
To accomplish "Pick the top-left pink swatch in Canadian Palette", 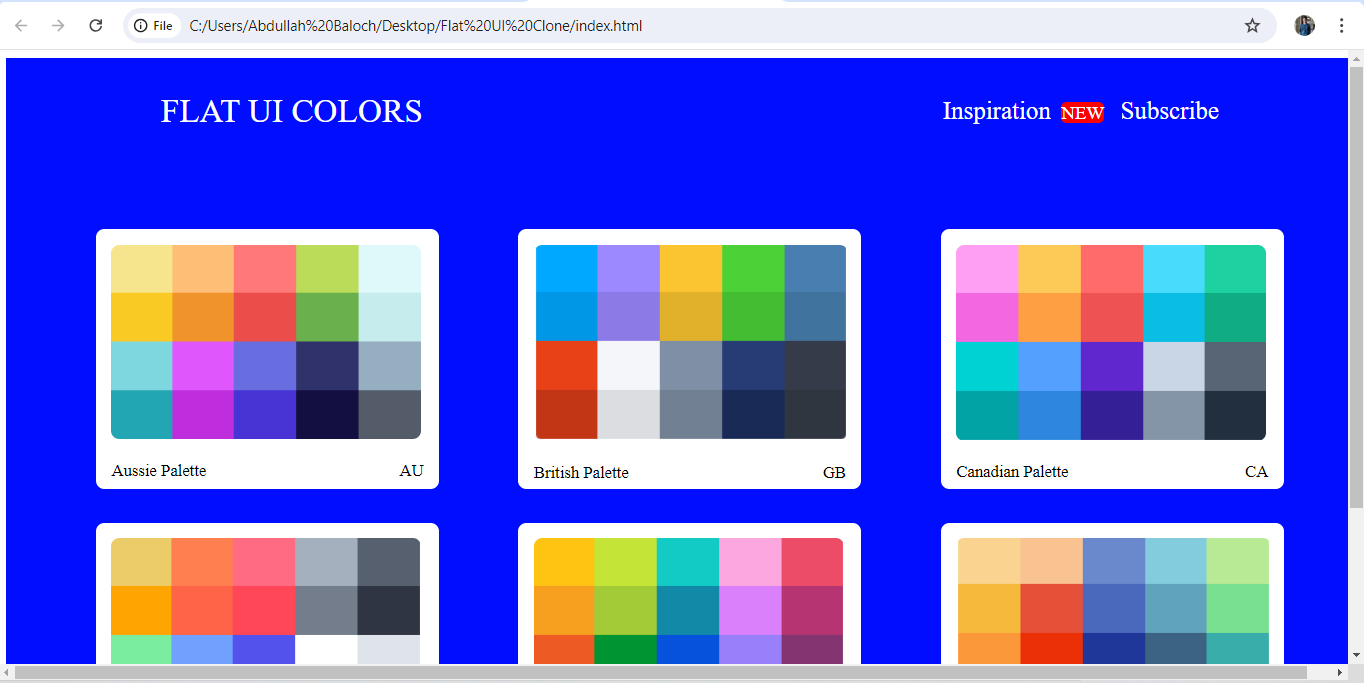I will 987,268.
